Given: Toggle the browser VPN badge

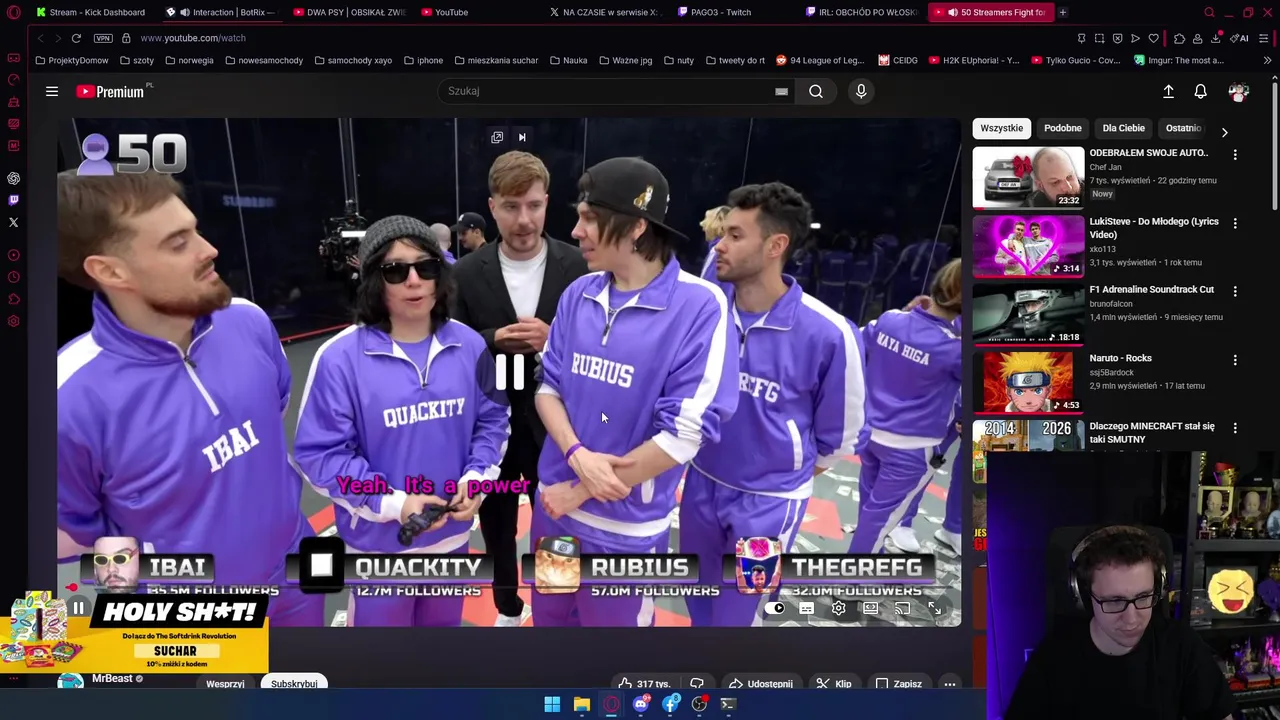Looking at the screenshot, I should (x=103, y=38).
